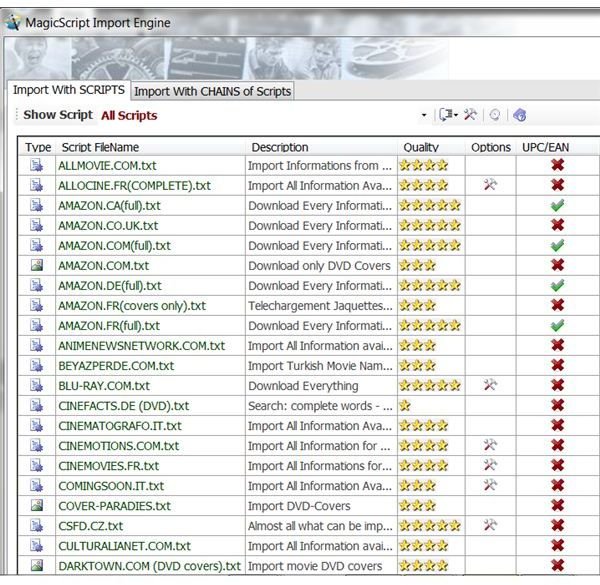The width and height of the screenshot is (600, 585).
Task: Sort by the Quality column header
Action: click(421, 147)
